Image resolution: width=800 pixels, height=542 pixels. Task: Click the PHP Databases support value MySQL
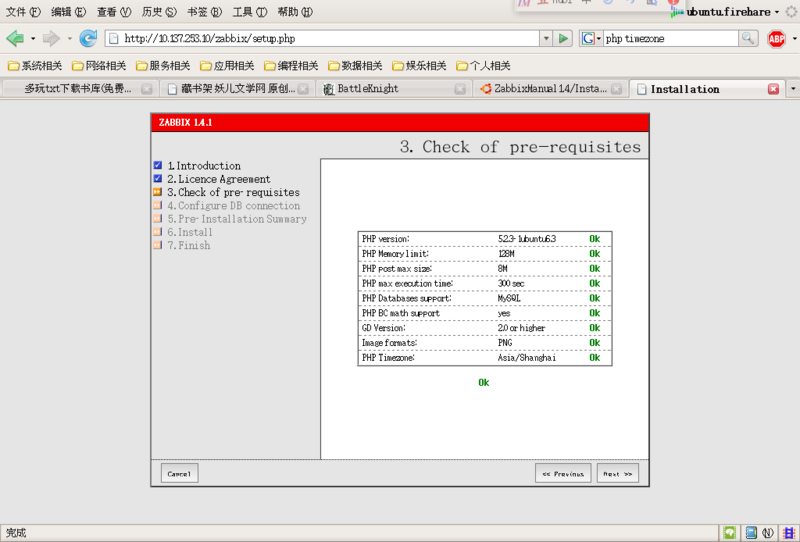[509, 298]
